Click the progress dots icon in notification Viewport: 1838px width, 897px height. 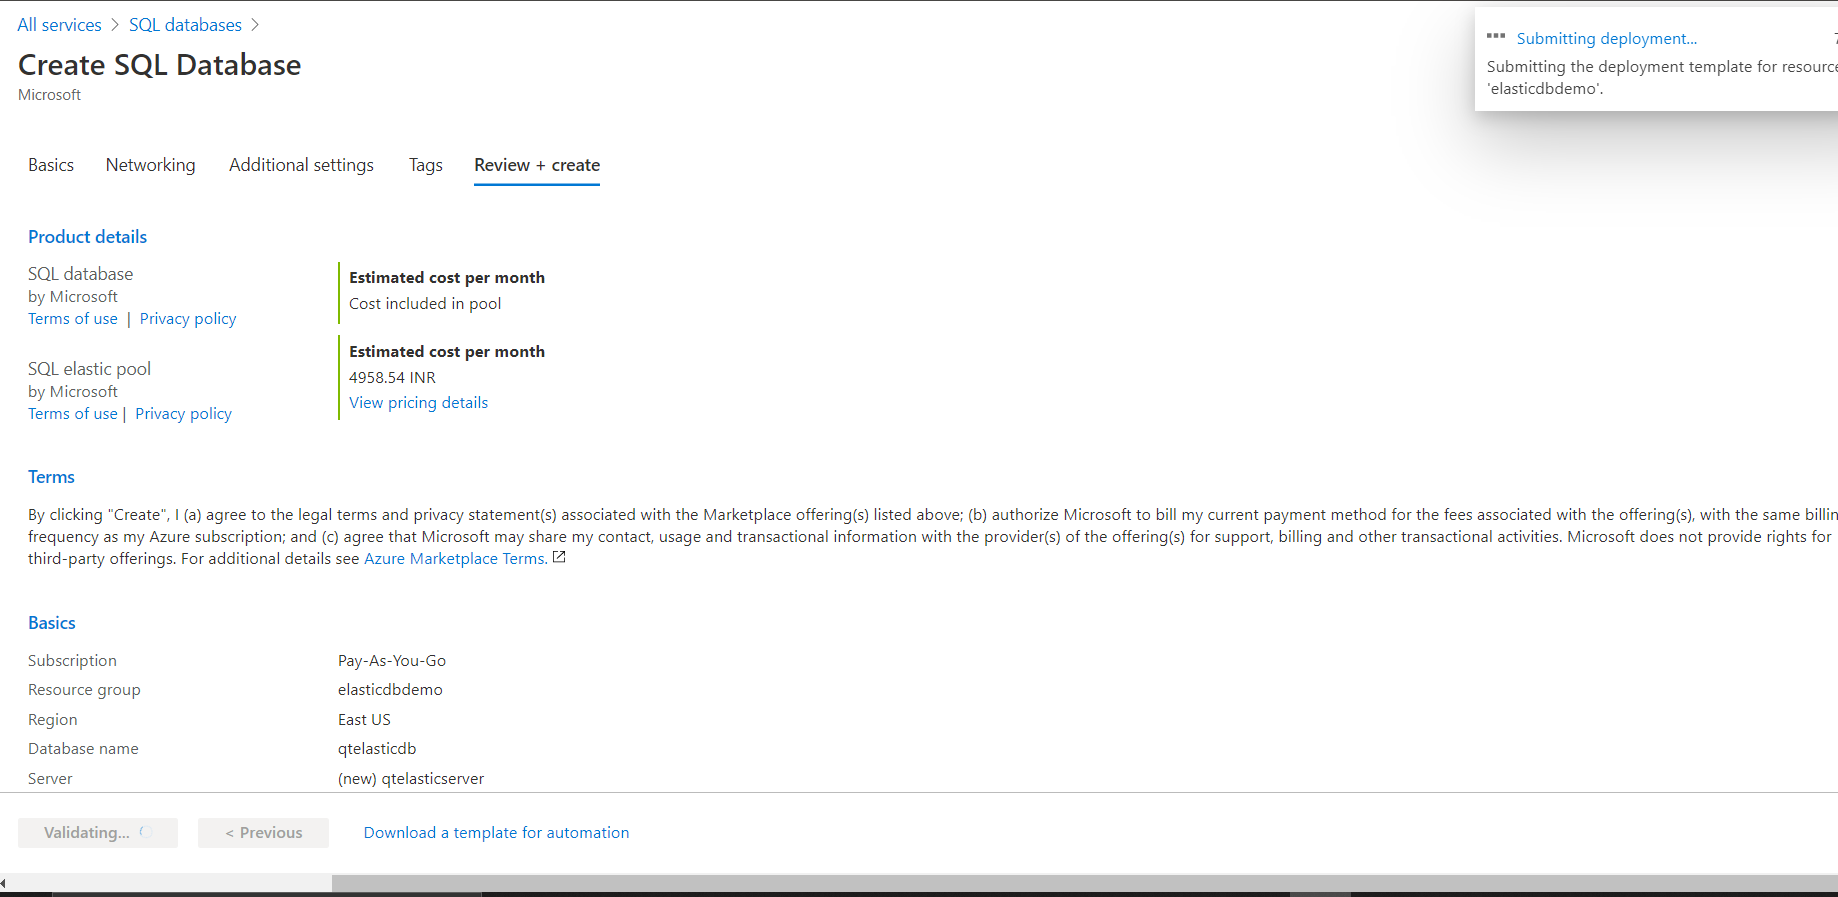click(1496, 36)
